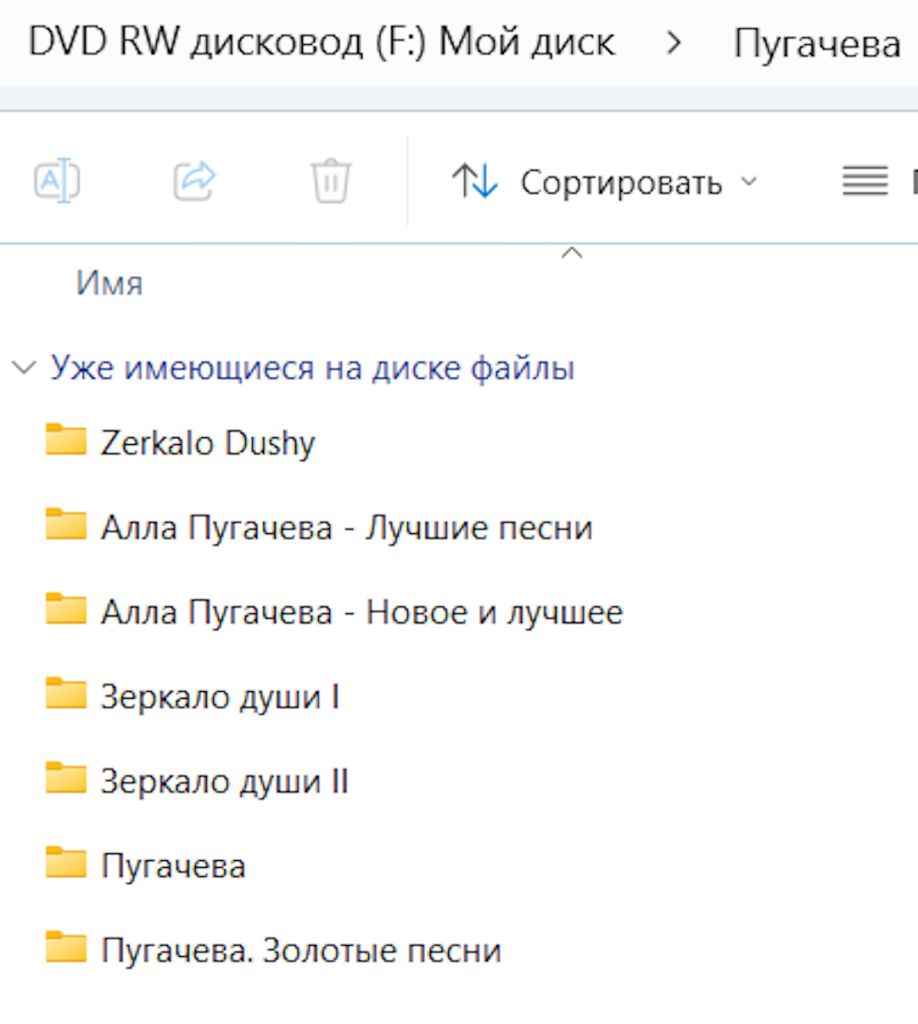918x1024 pixels.
Task: Select the 'Пугачева' folder name in list
Action: 173,866
